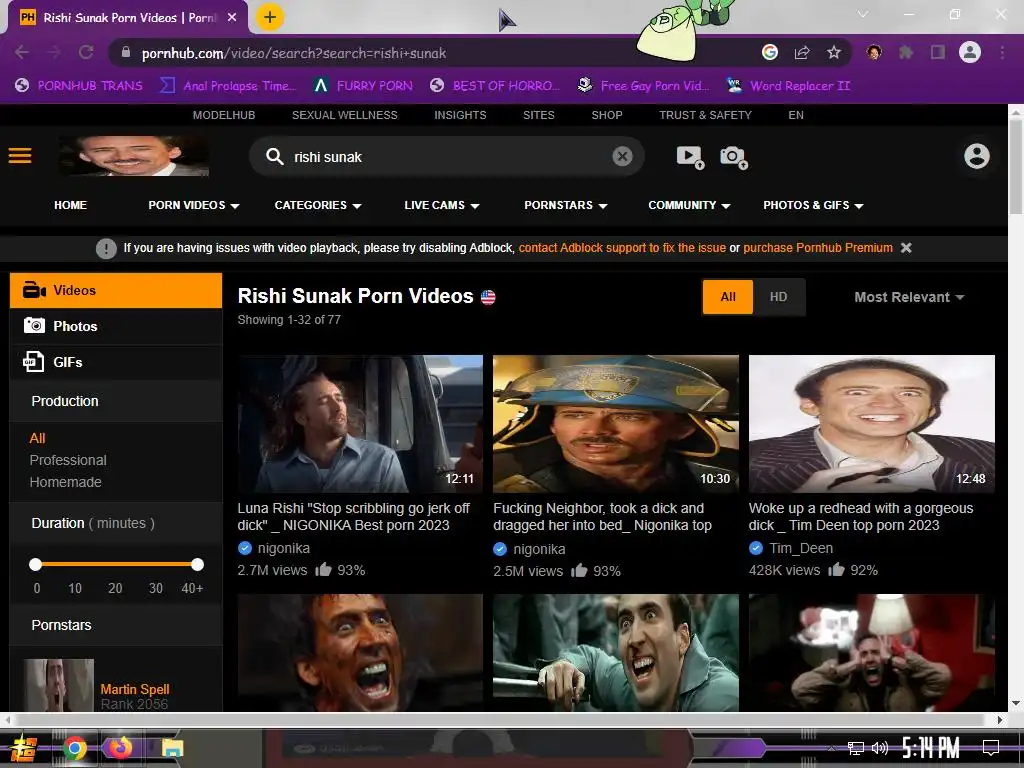Click the upload video icon
Screen dimensions: 1024x768
coord(690,157)
